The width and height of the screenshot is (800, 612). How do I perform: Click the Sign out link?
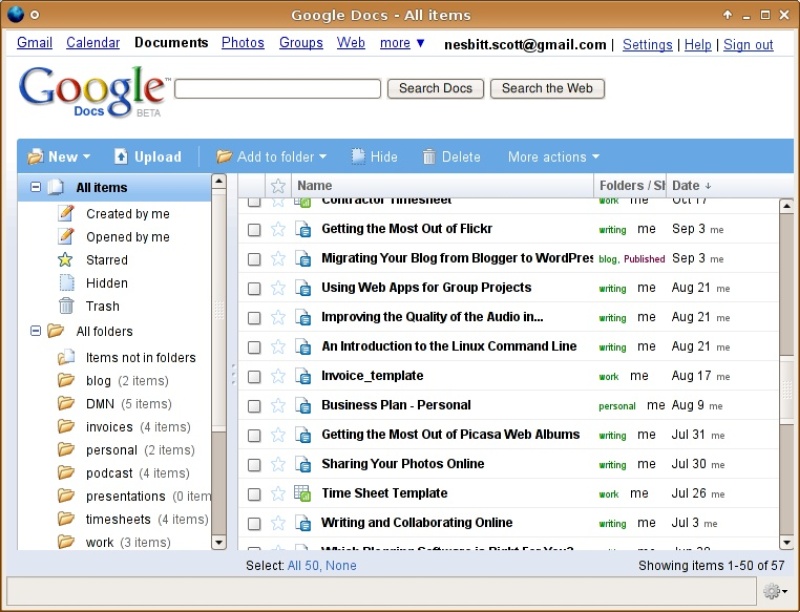[748, 45]
